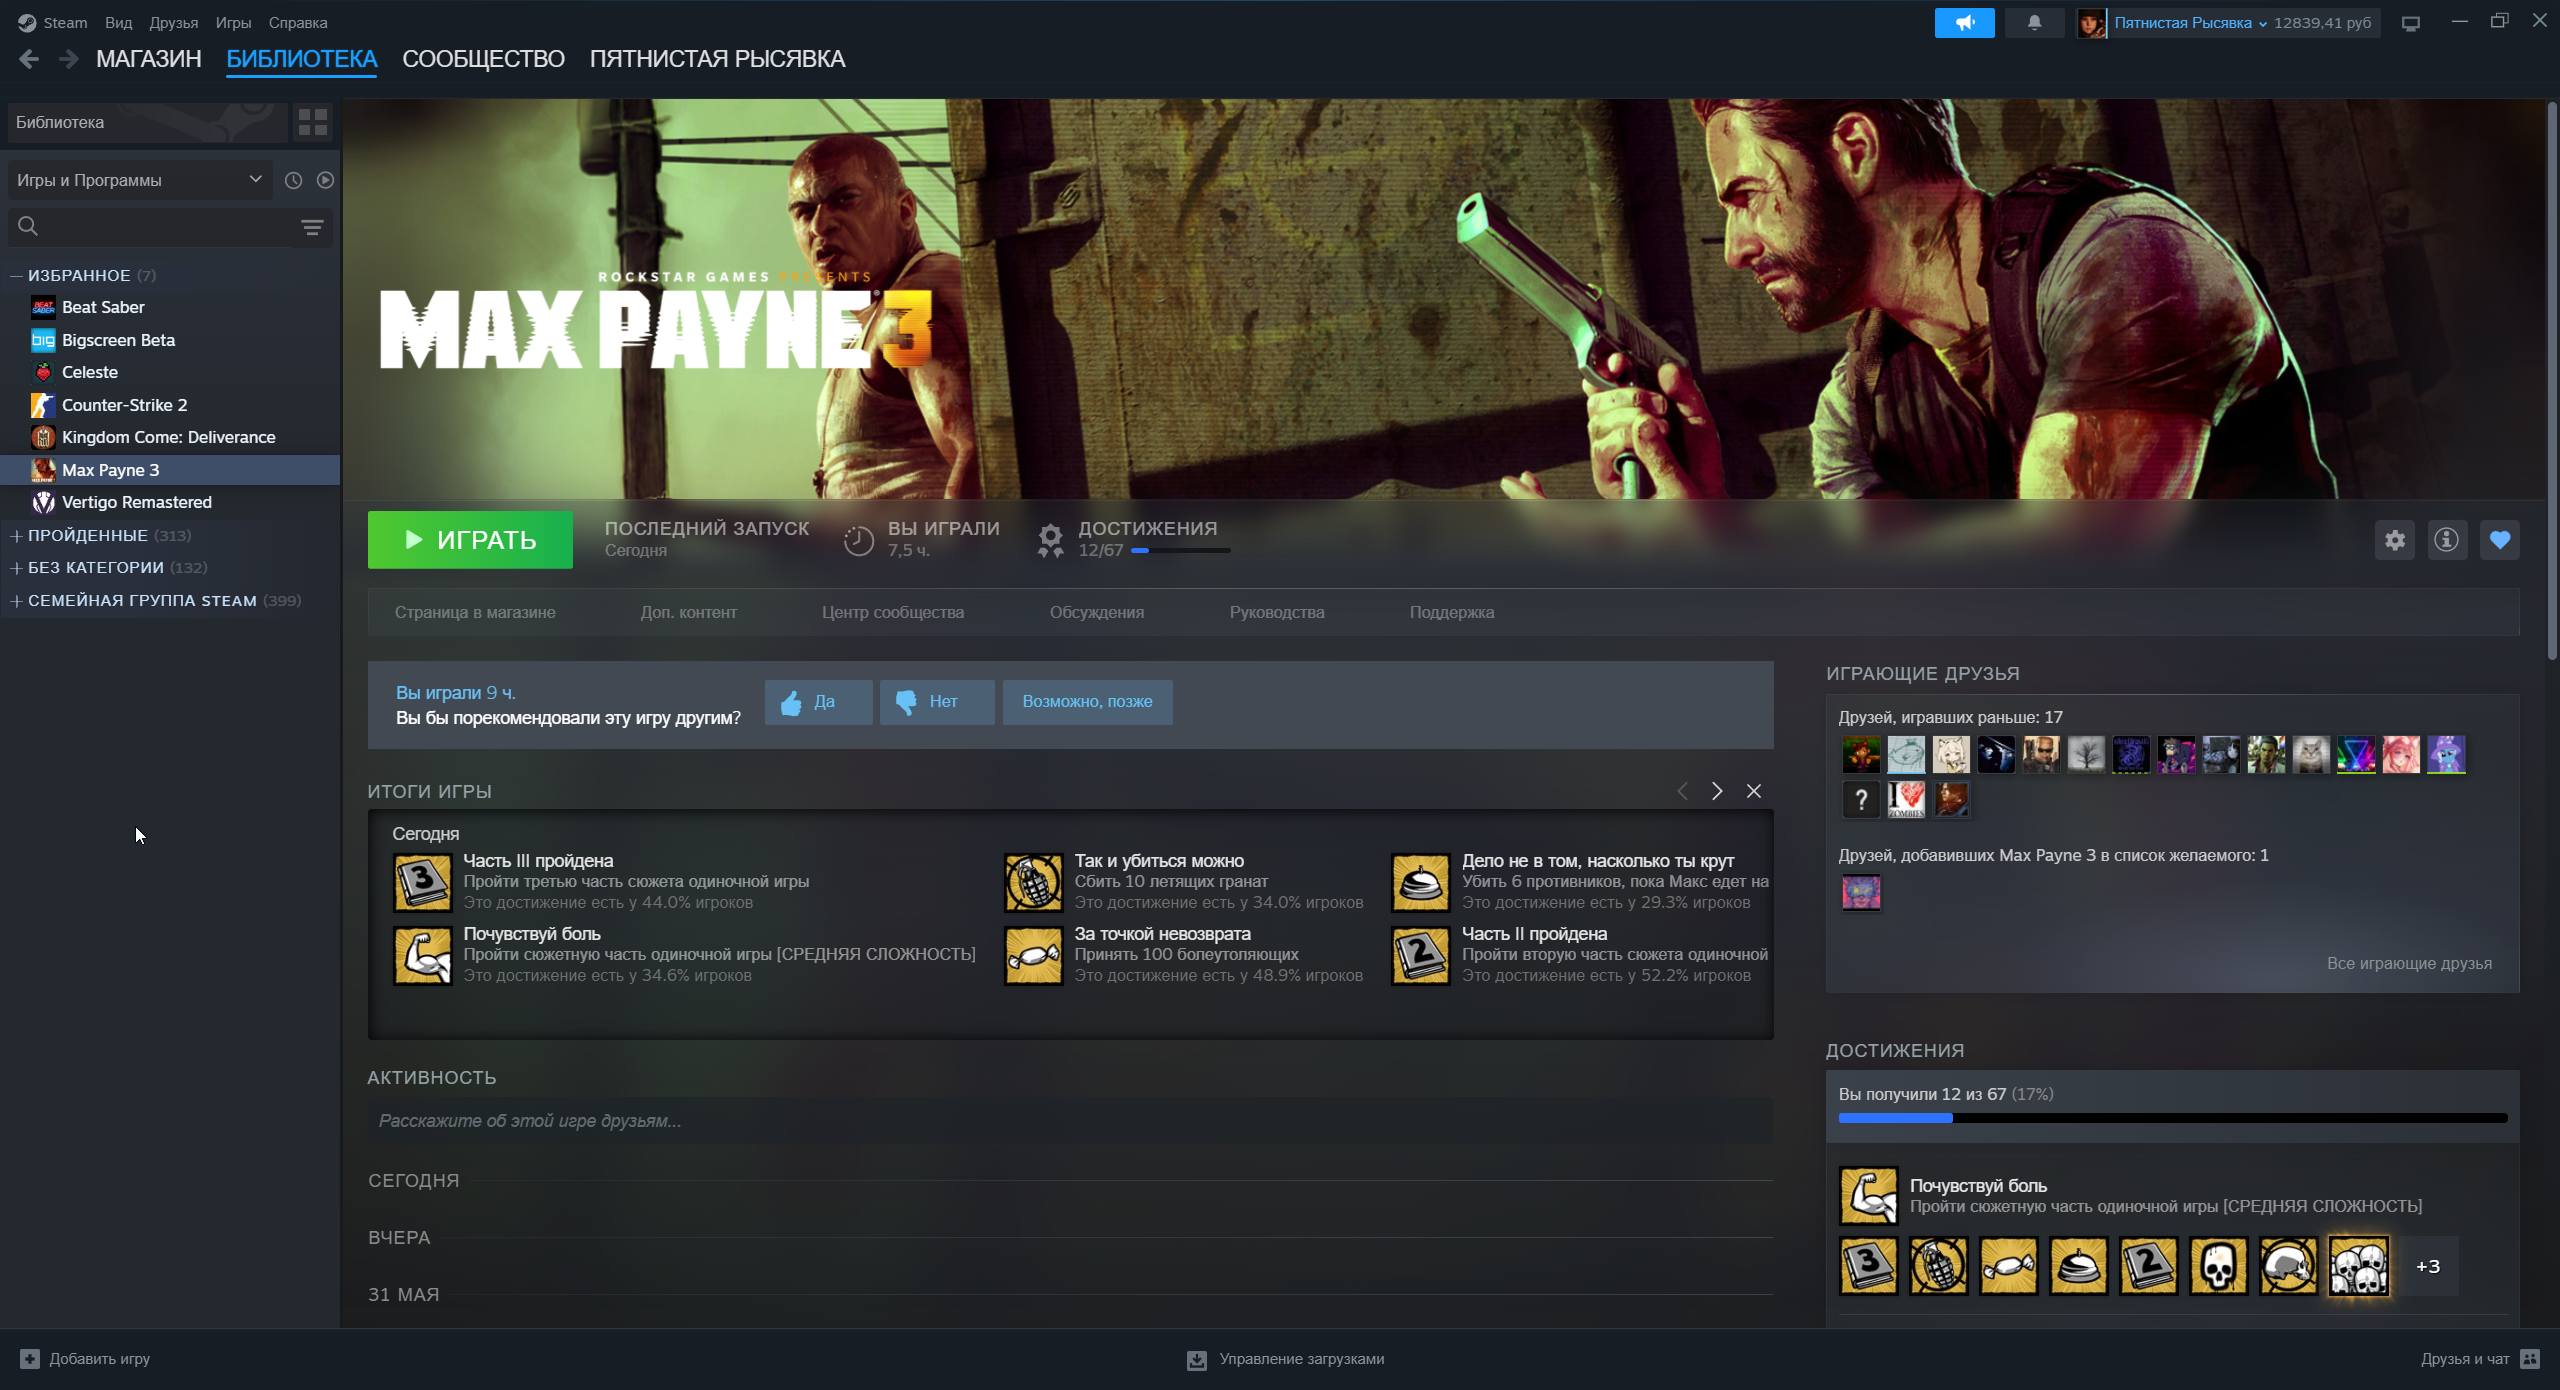This screenshot has width=2560, height=1390.
Task: Go forward with the right arrow navigation icon
Action: pyautogui.click(x=68, y=59)
